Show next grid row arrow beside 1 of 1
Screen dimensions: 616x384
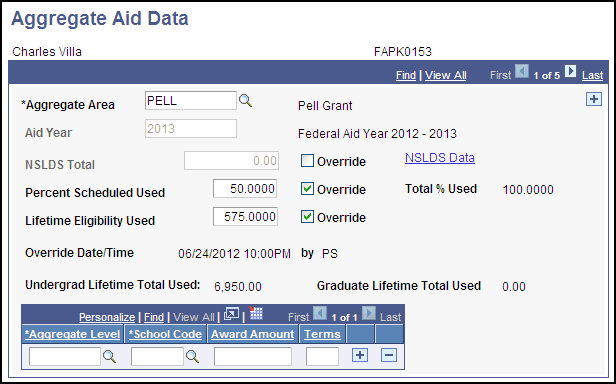(x=369, y=314)
